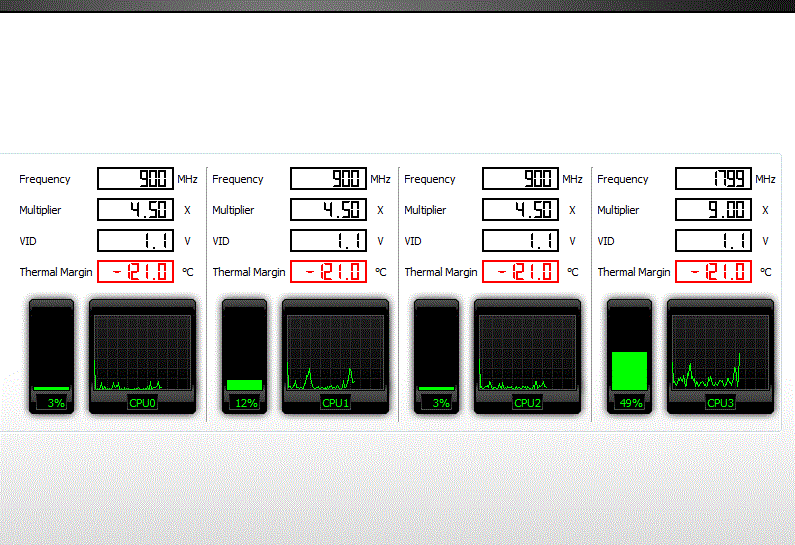795x545 pixels.
Task: Click the CPU1 frequency value field
Action: [x=328, y=178]
